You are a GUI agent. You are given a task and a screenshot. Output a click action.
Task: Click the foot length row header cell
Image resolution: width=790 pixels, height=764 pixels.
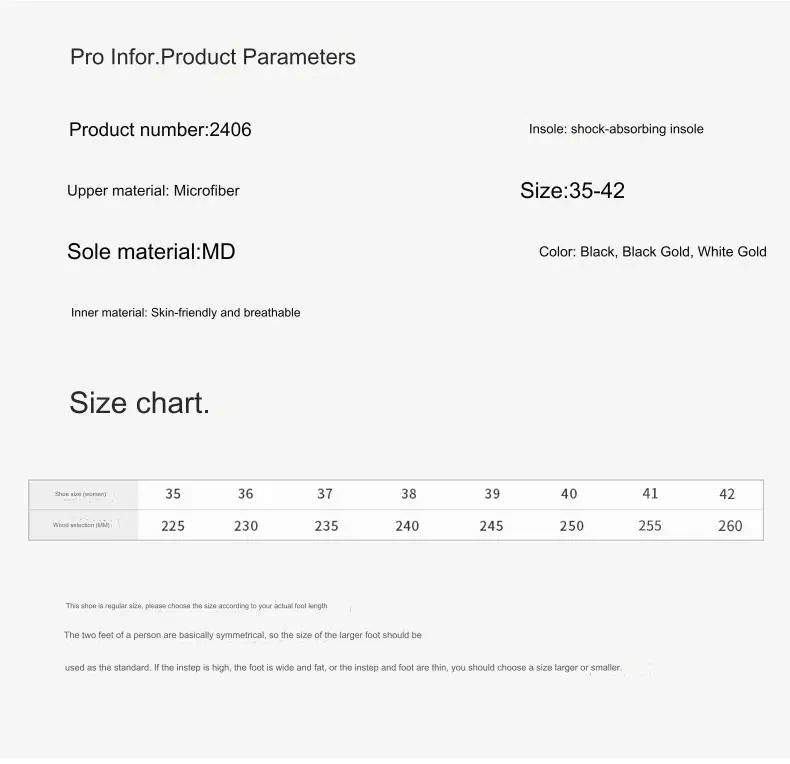click(x=83, y=525)
